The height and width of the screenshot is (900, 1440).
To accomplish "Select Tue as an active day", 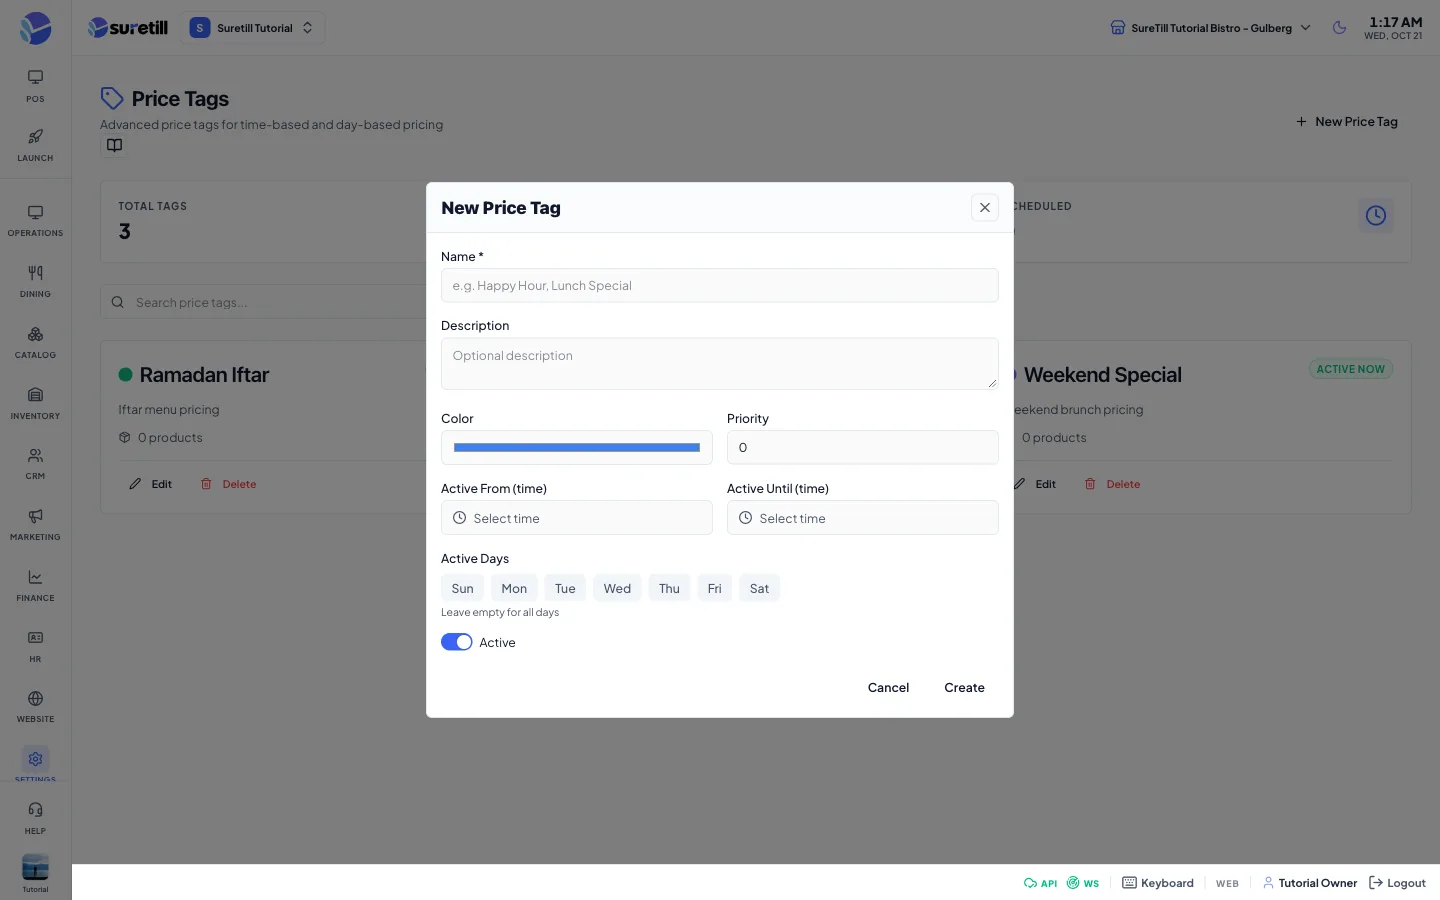I will click(565, 588).
